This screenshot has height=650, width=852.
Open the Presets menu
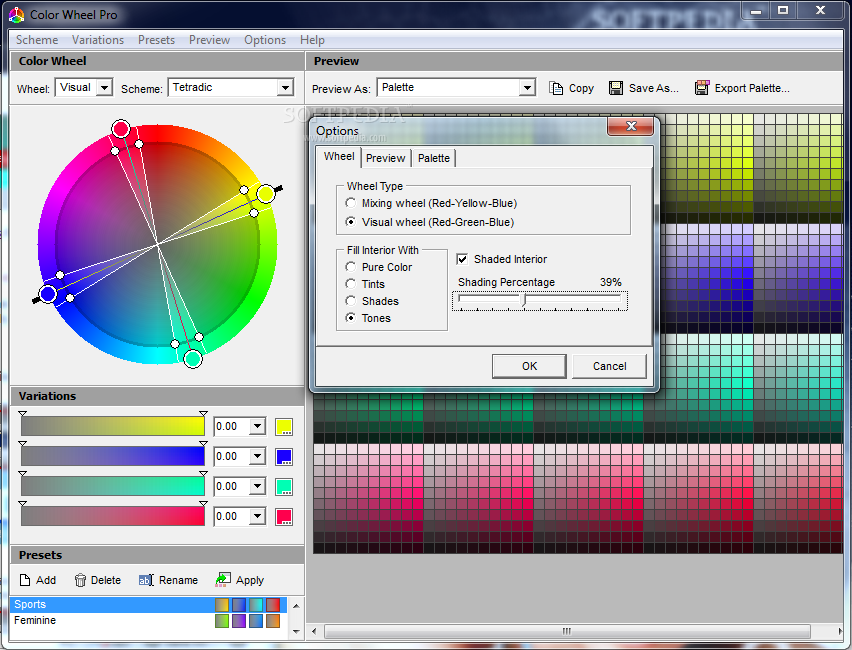pos(156,40)
